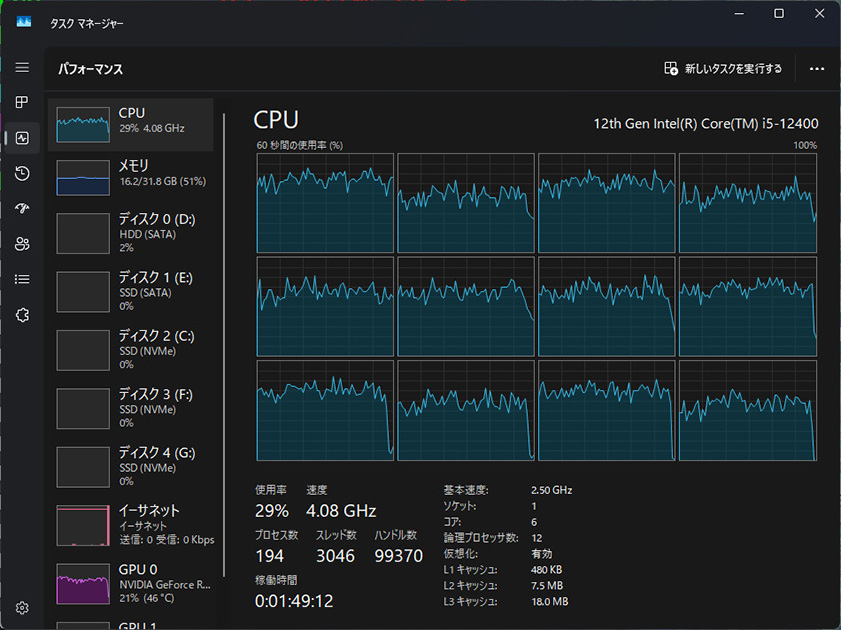The width and height of the screenshot is (841, 630).
Task: Click the L3 cache 18.0 MB value
Action: pyautogui.click(x=550, y=602)
